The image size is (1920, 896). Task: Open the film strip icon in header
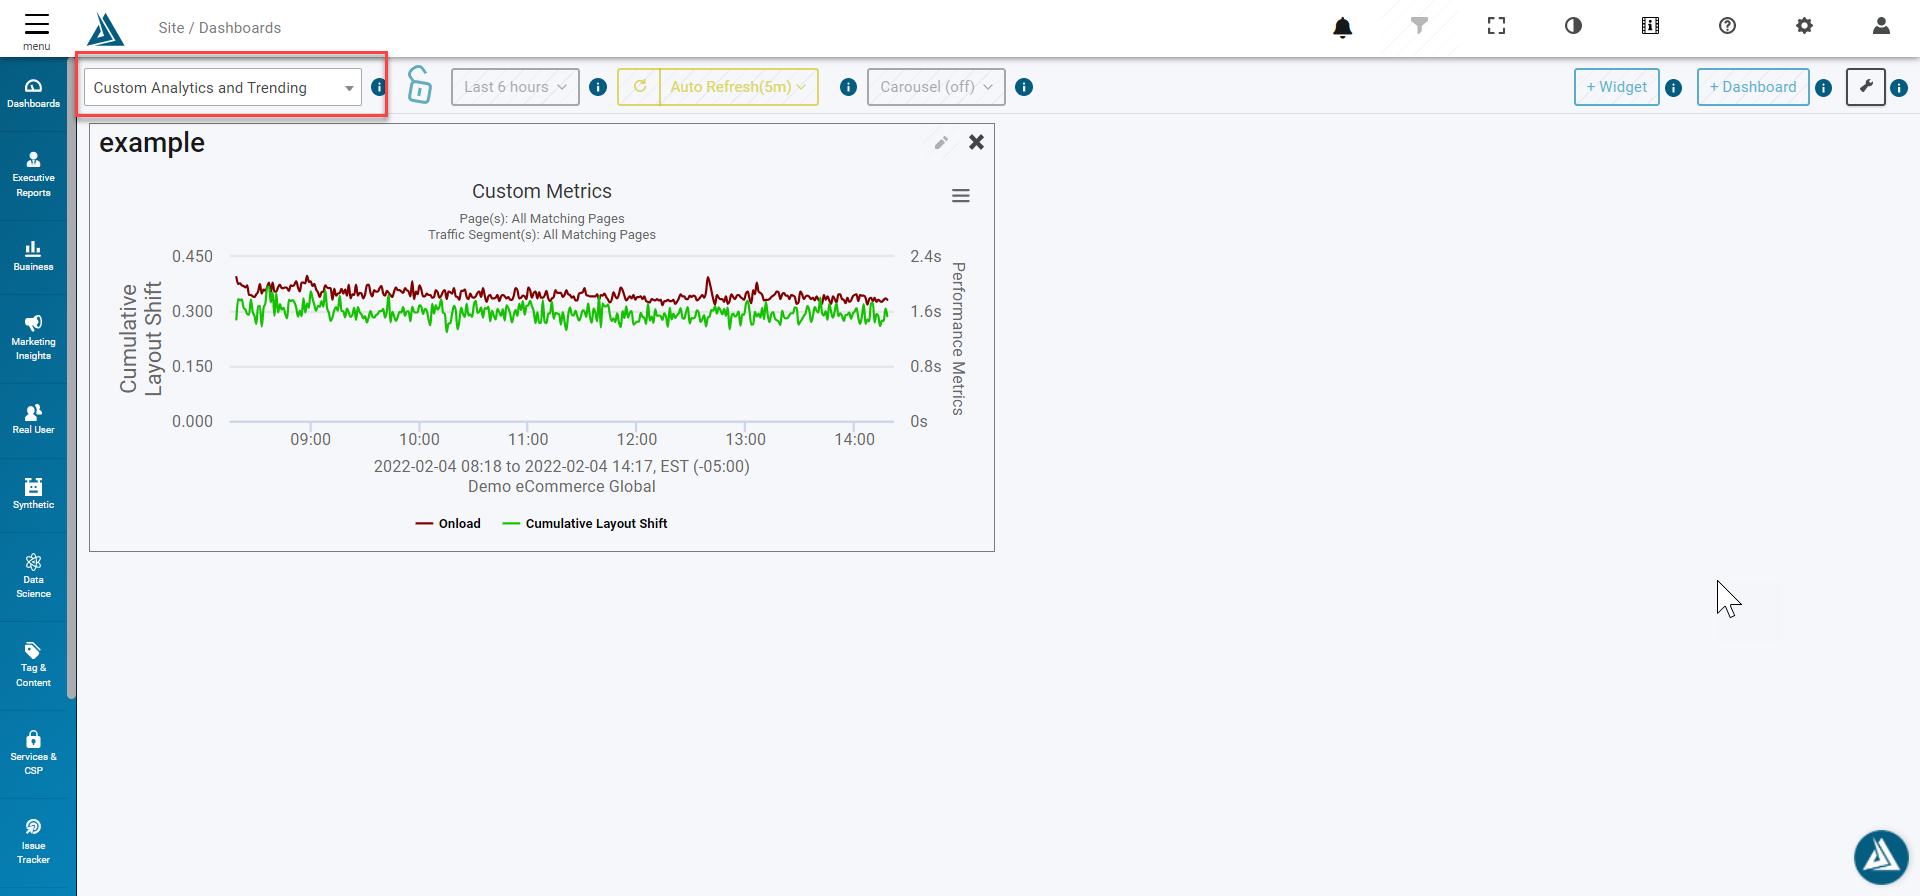1650,26
